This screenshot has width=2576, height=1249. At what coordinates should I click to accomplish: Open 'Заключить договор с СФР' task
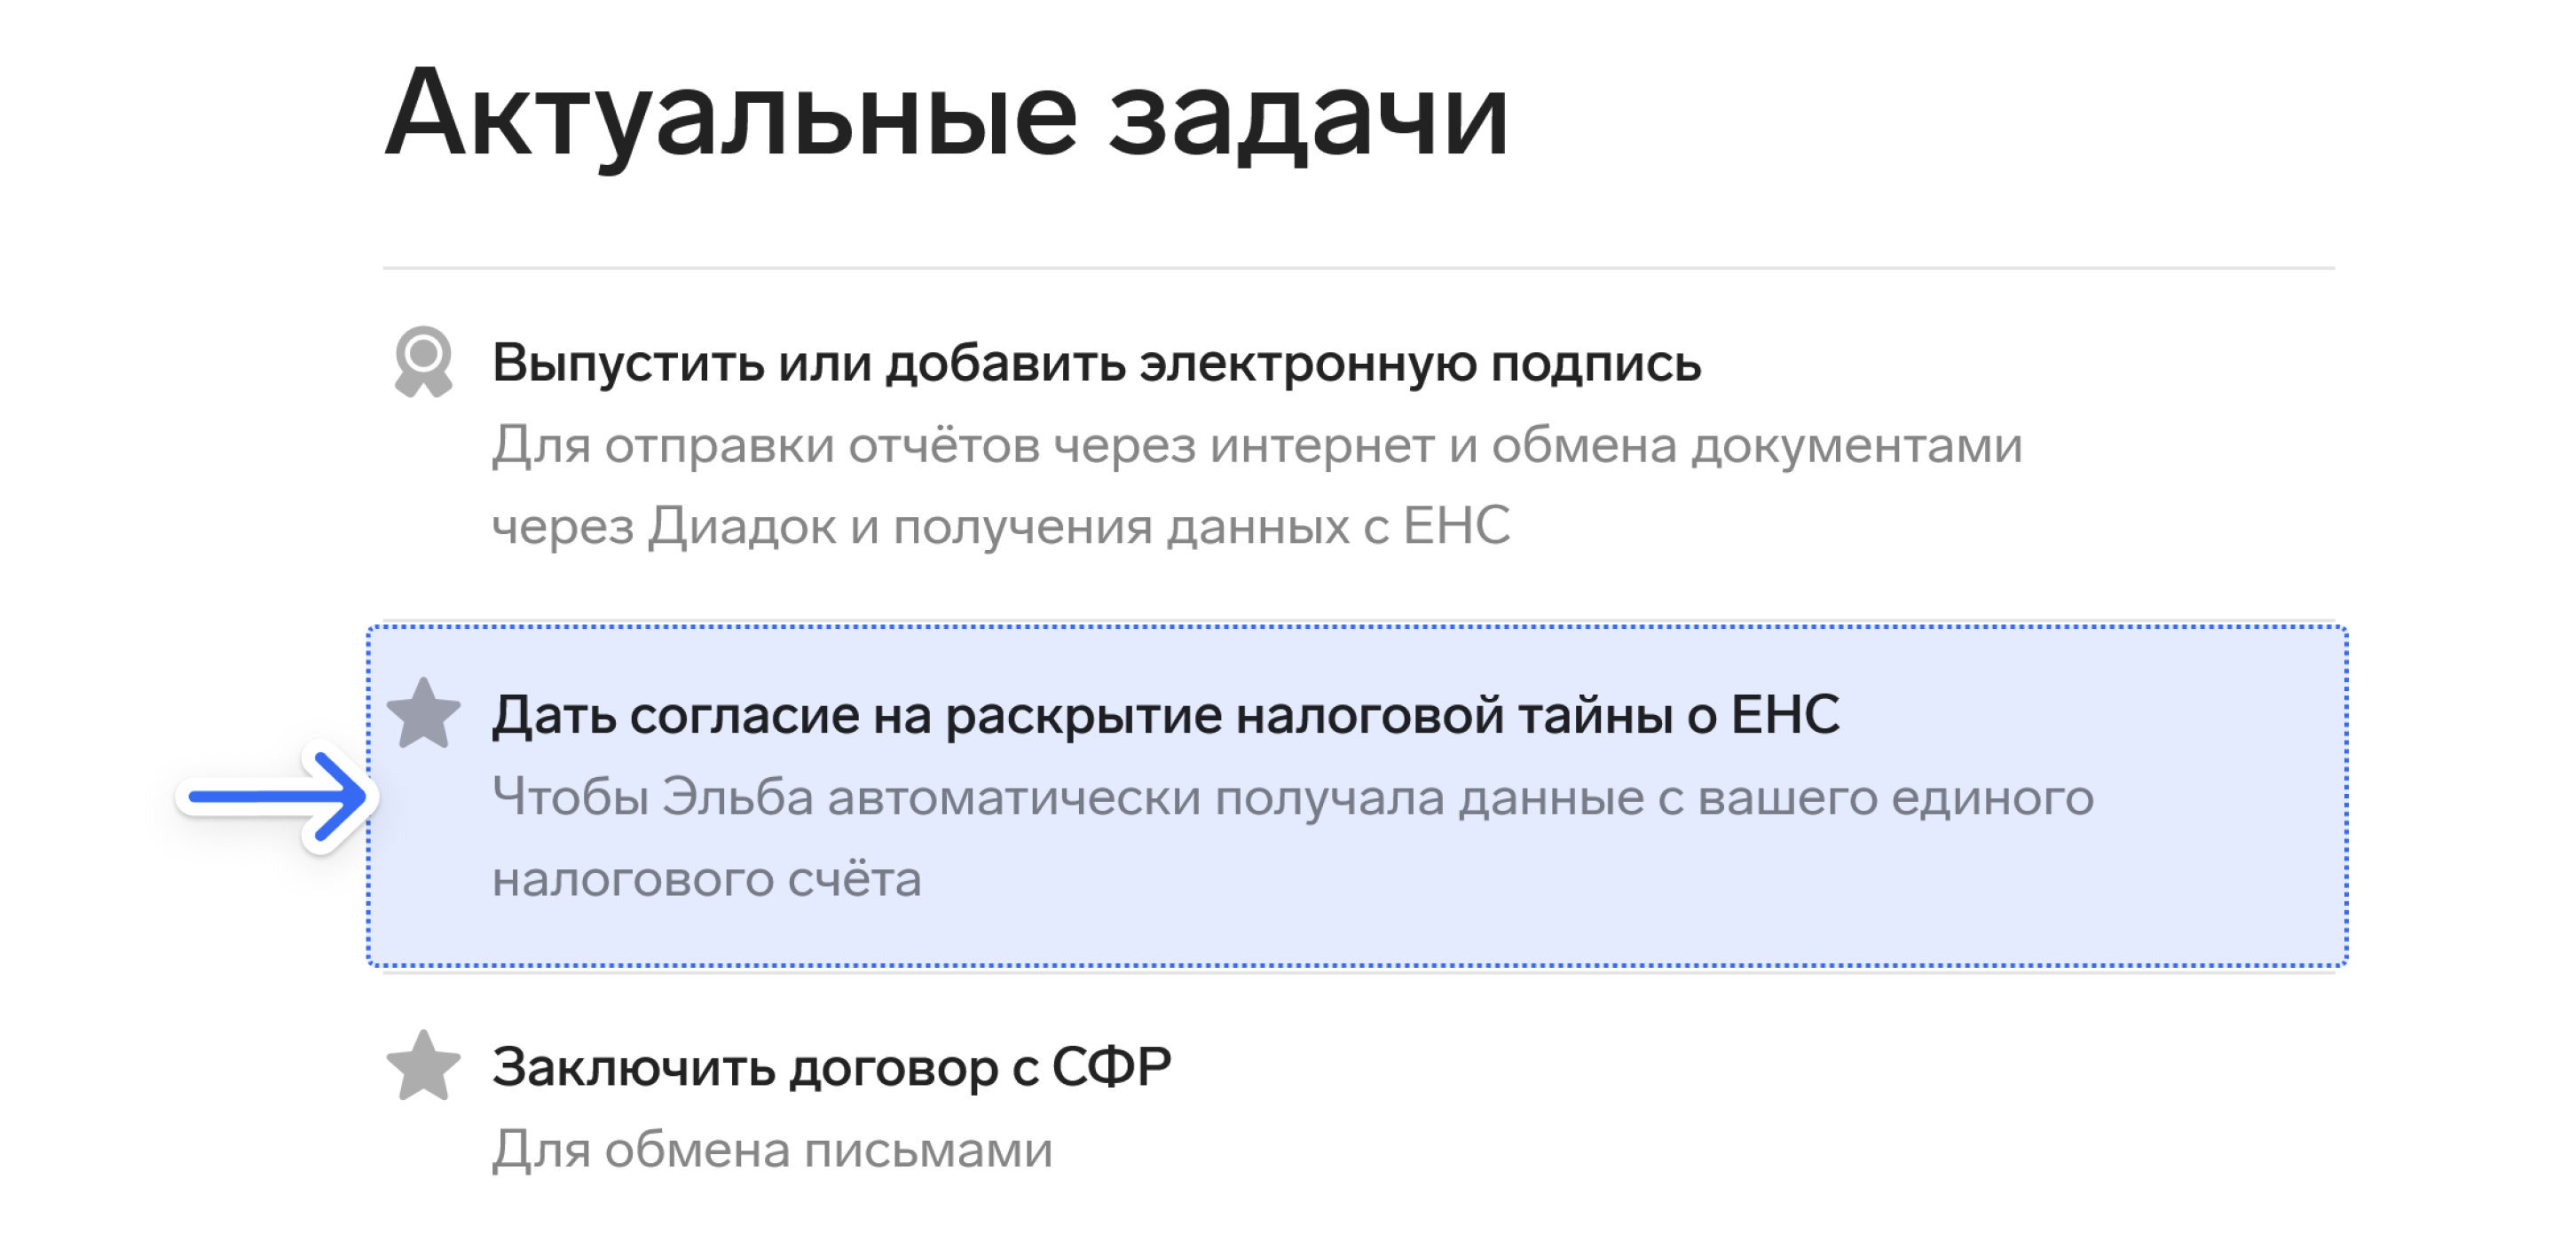(x=831, y=1067)
